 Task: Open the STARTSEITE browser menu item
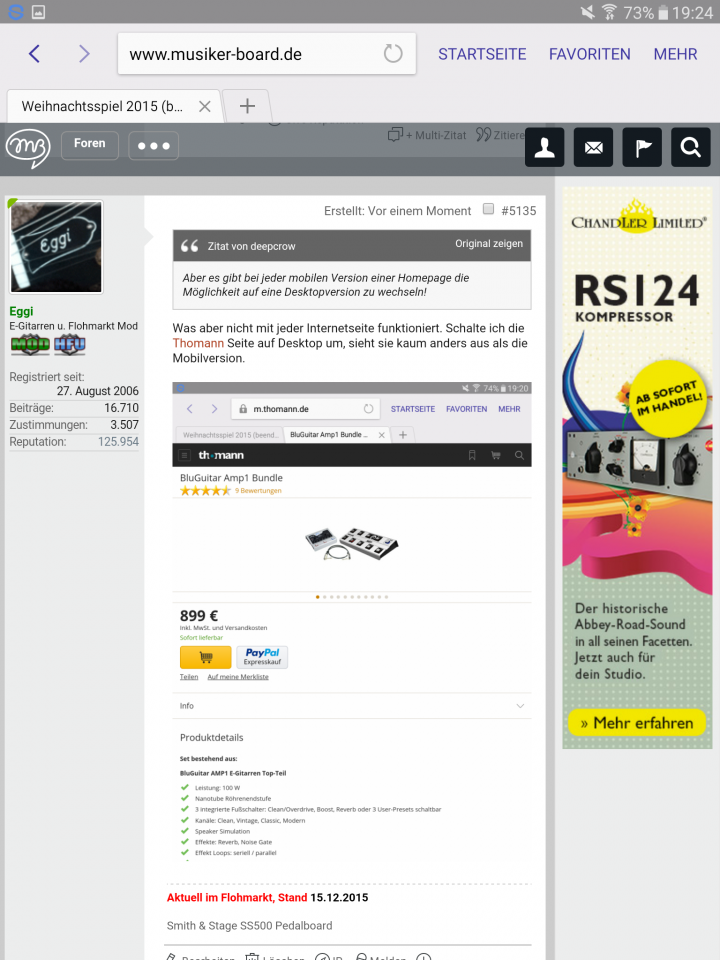click(x=482, y=54)
